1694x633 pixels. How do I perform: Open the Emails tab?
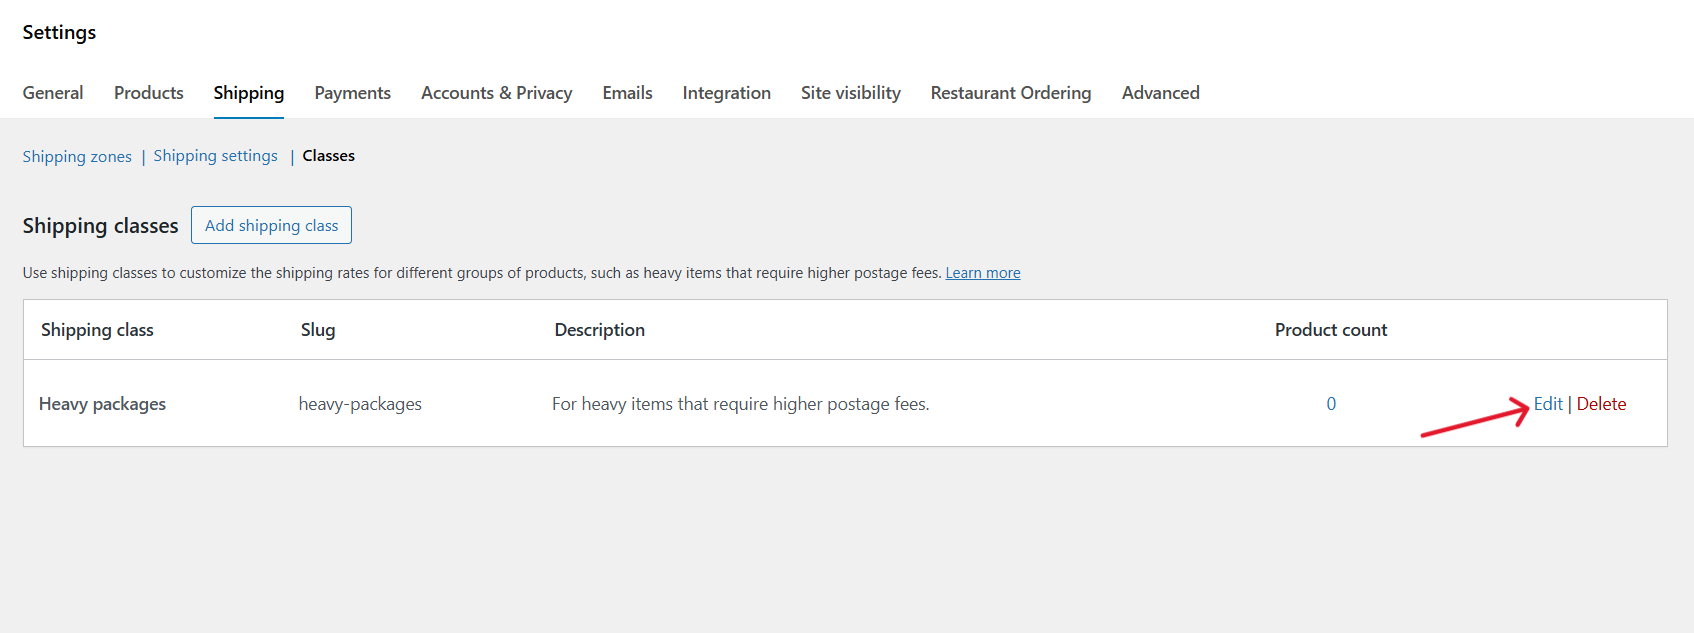pyautogui.click(x=627, y=93)
